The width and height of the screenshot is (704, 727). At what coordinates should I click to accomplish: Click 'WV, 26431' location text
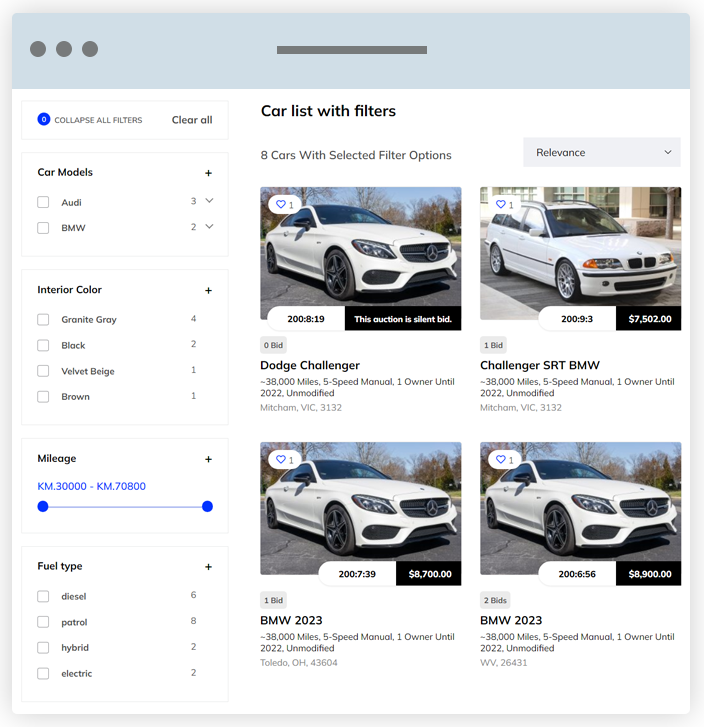[504, 663]
